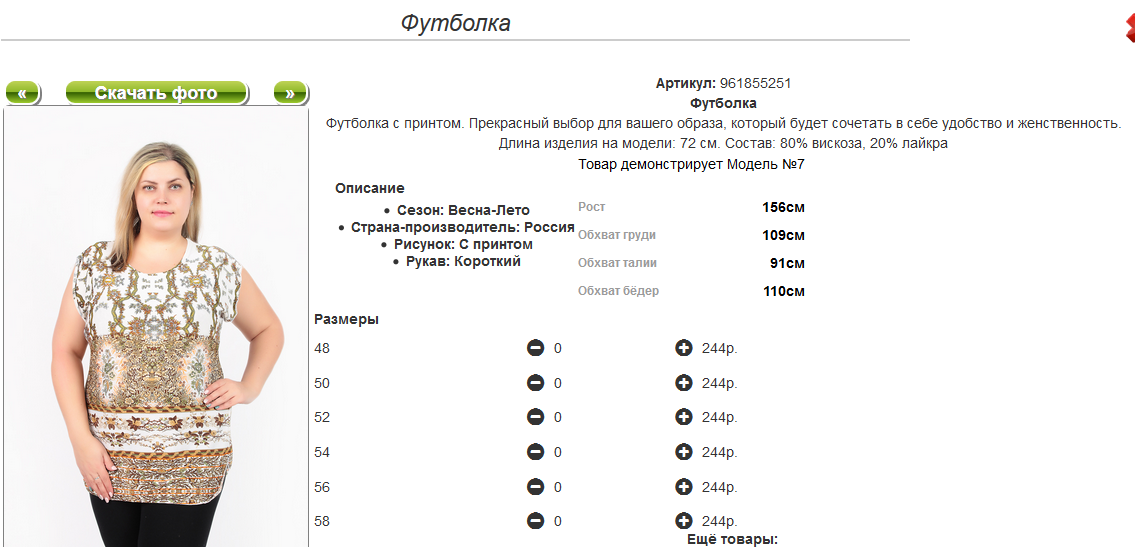Open the product photo of the model

tap(156, 328)
